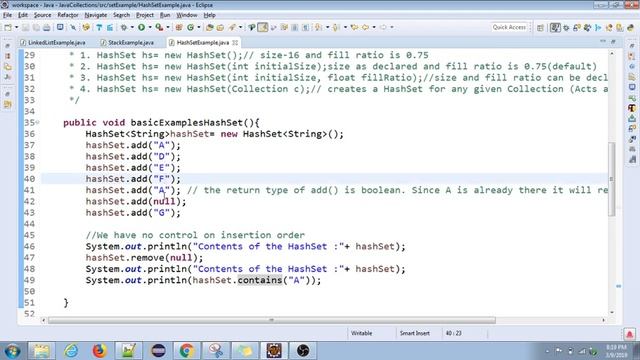Click the green Run button icon
Viewport: 640px width, 360px height.
pos(141,27)
